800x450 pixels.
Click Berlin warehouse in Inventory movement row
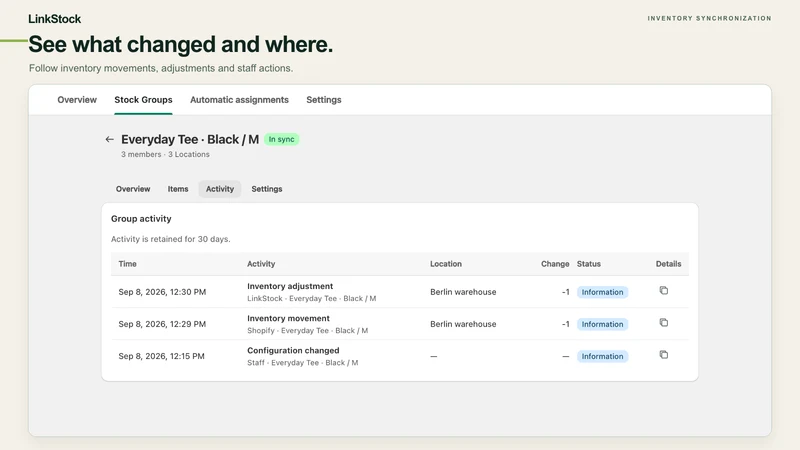click(x=463, y=324)
